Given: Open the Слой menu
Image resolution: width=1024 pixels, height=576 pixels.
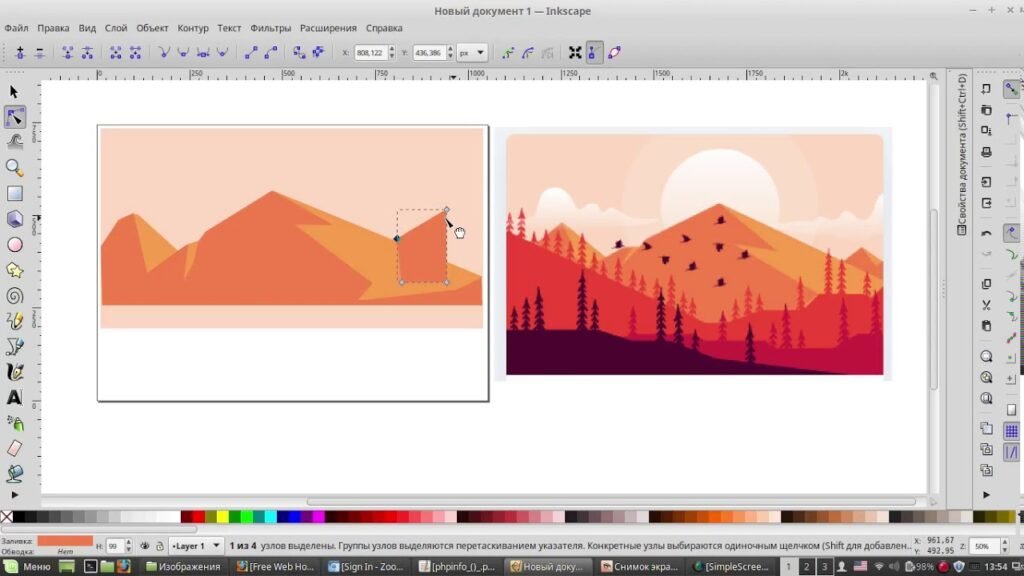Looking at the screenshot, I should click(x=116, y=28).
